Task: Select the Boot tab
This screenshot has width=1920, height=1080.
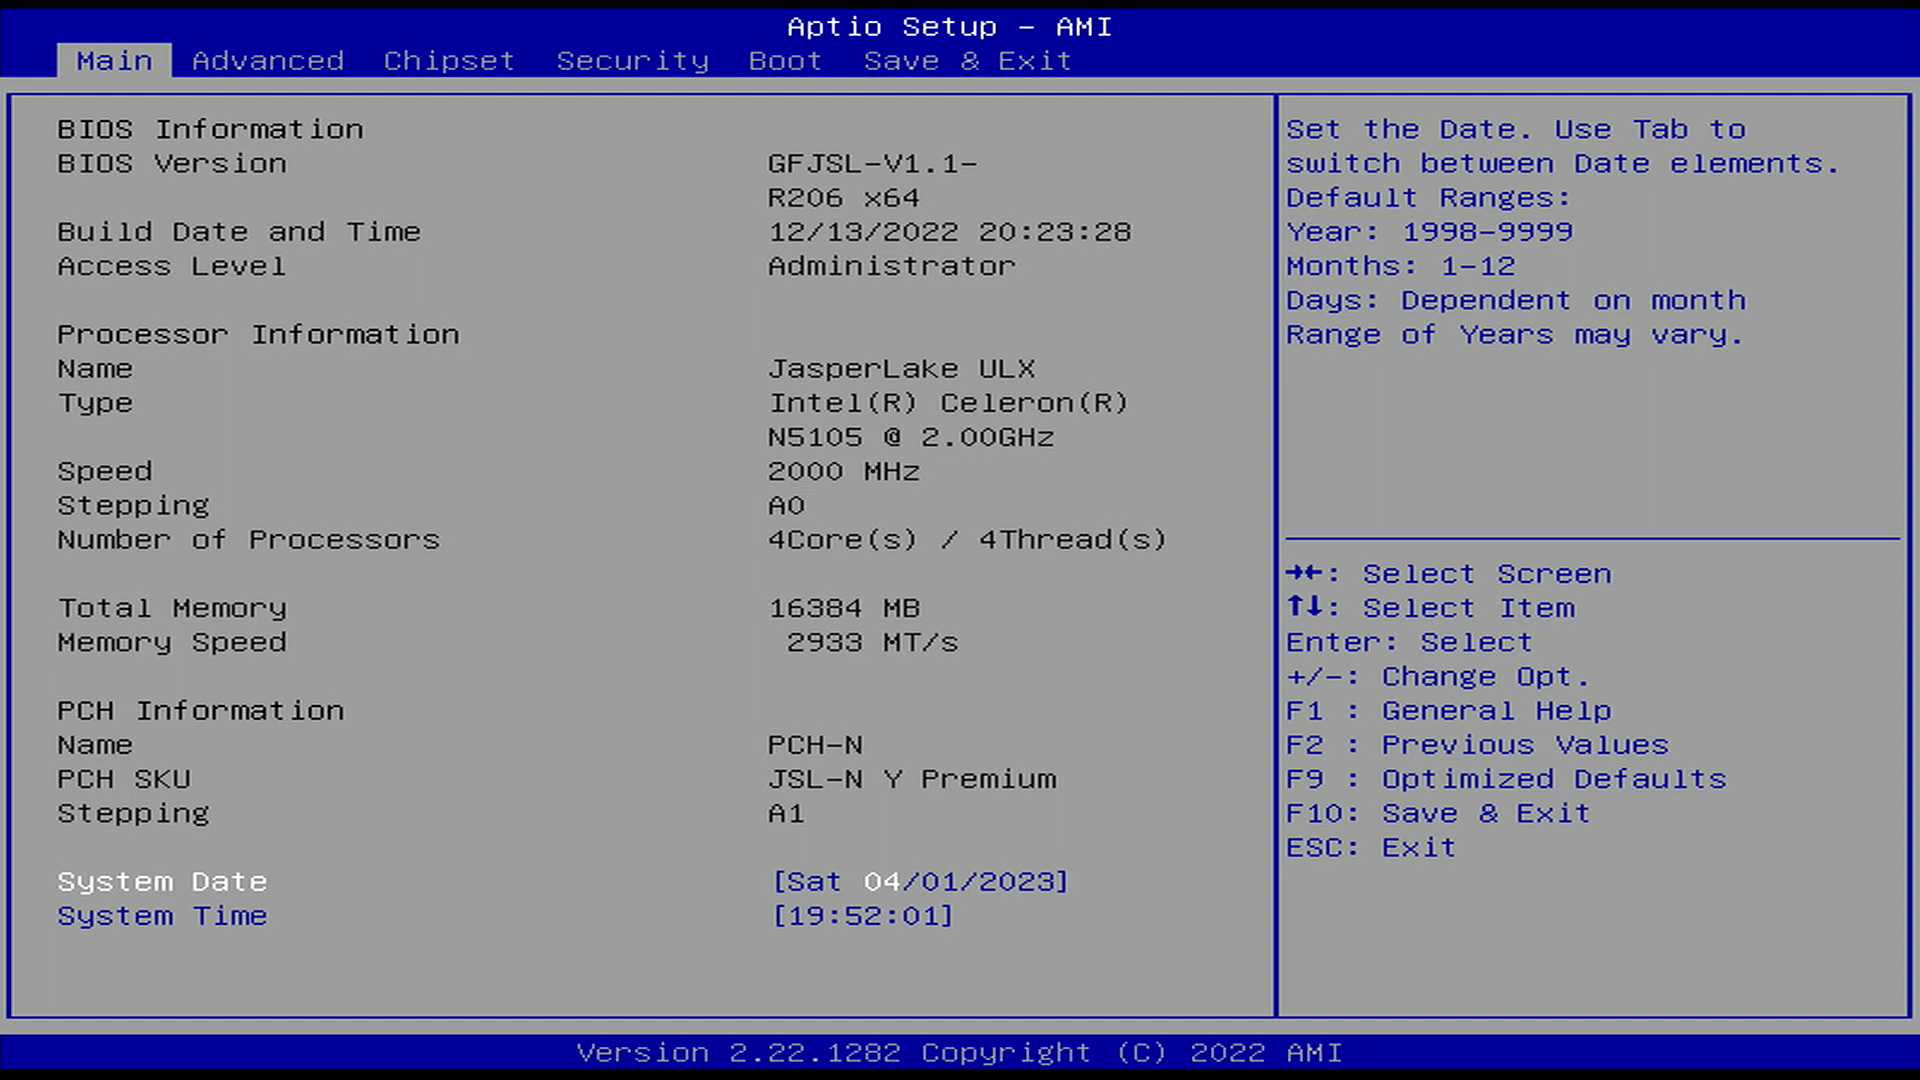Action: tap(785, 61)
